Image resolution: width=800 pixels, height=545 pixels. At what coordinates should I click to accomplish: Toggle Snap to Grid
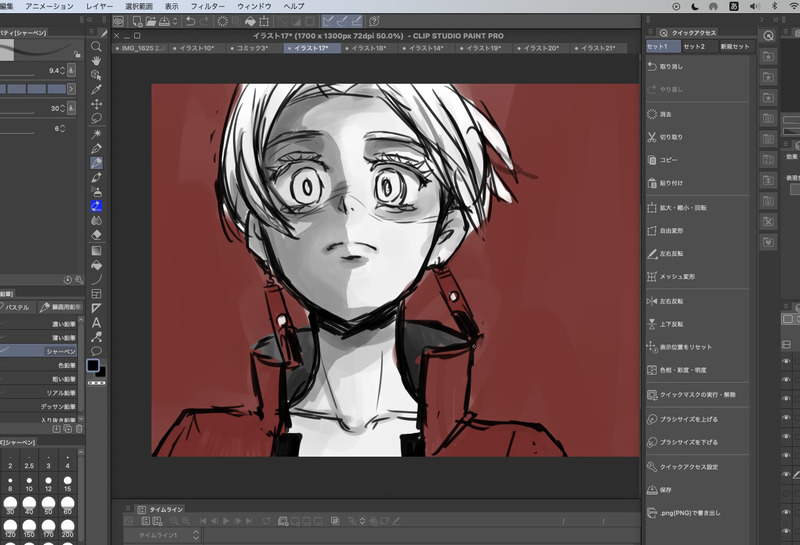click(356, 21)
